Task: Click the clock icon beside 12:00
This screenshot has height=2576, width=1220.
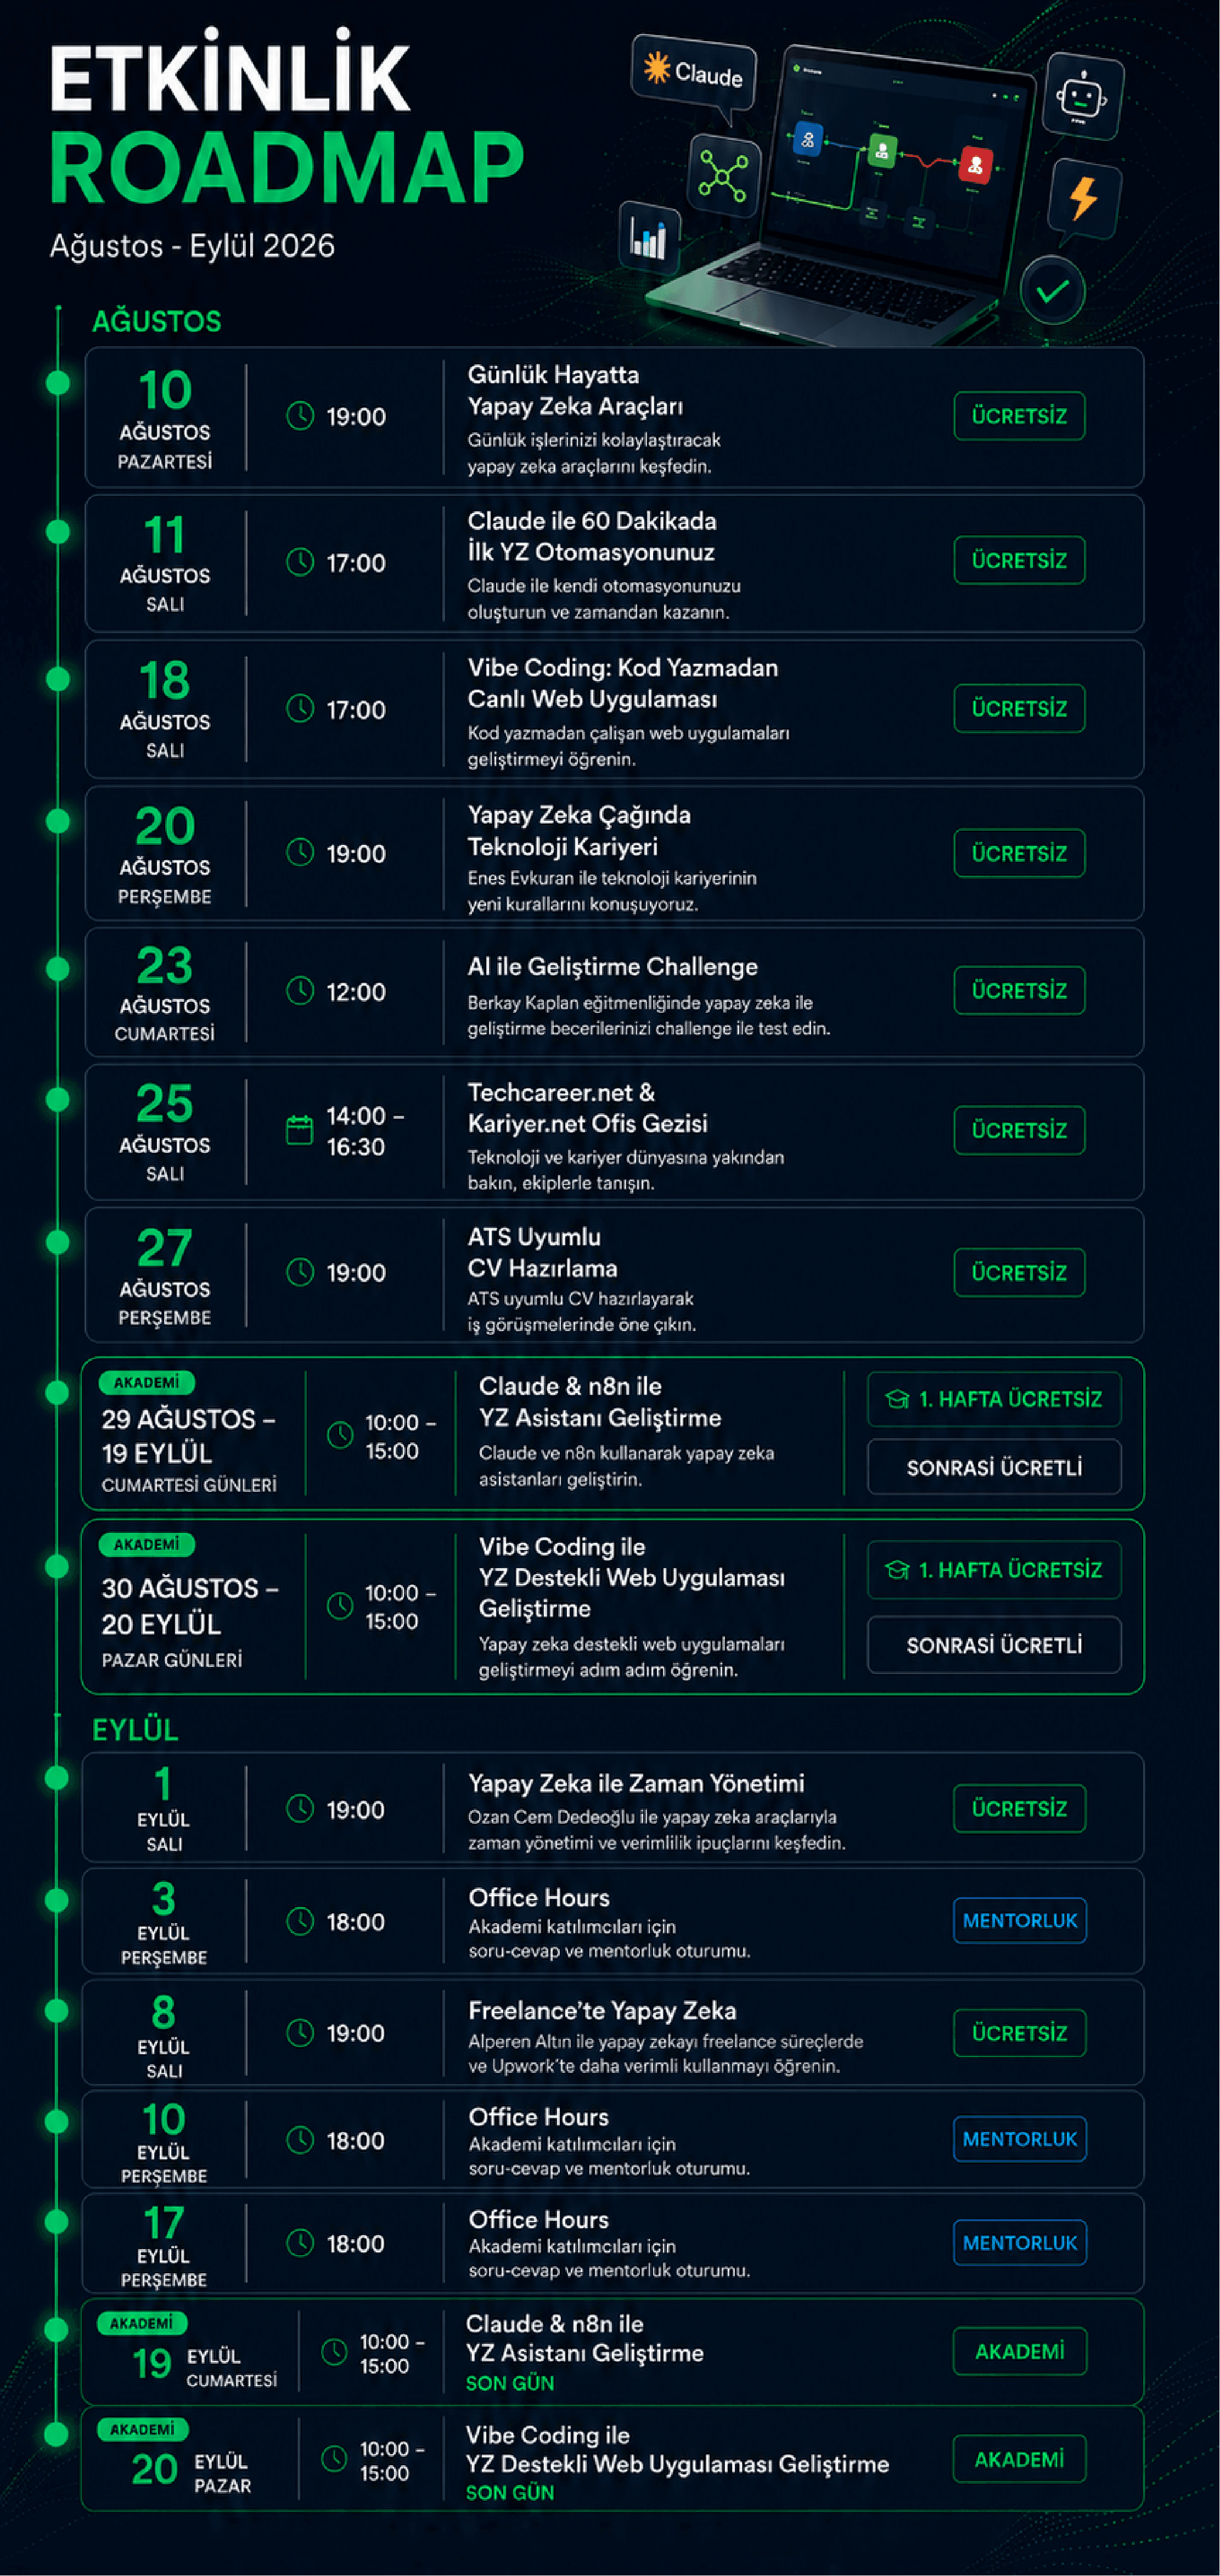Action: [x=300, y=991]
